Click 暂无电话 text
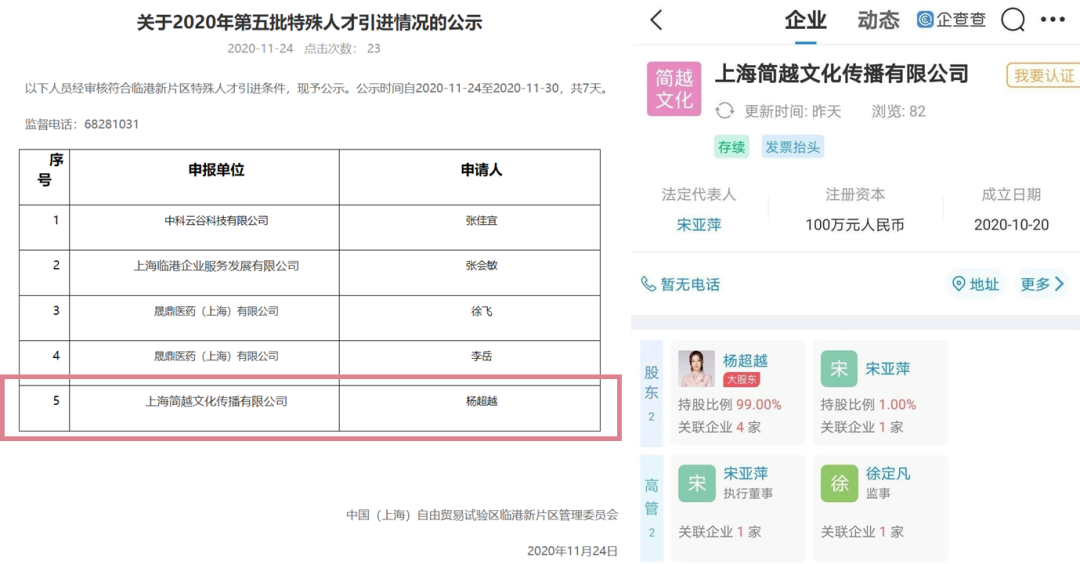 tap(690, 284)
